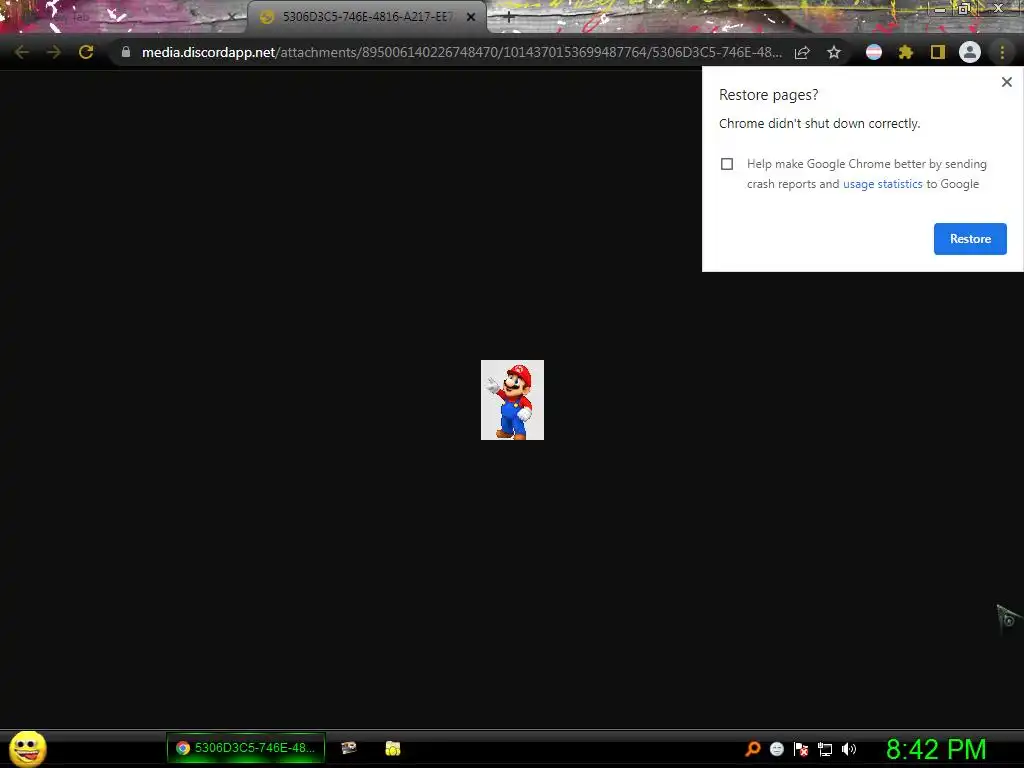1024x768 pixels.
Task: Click the round face tray icon
Action: tap(776, 749)
